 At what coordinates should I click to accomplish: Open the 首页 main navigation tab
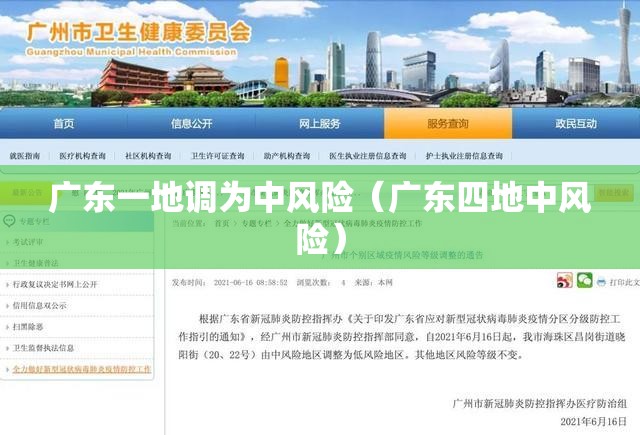click(x=64, y=124)
